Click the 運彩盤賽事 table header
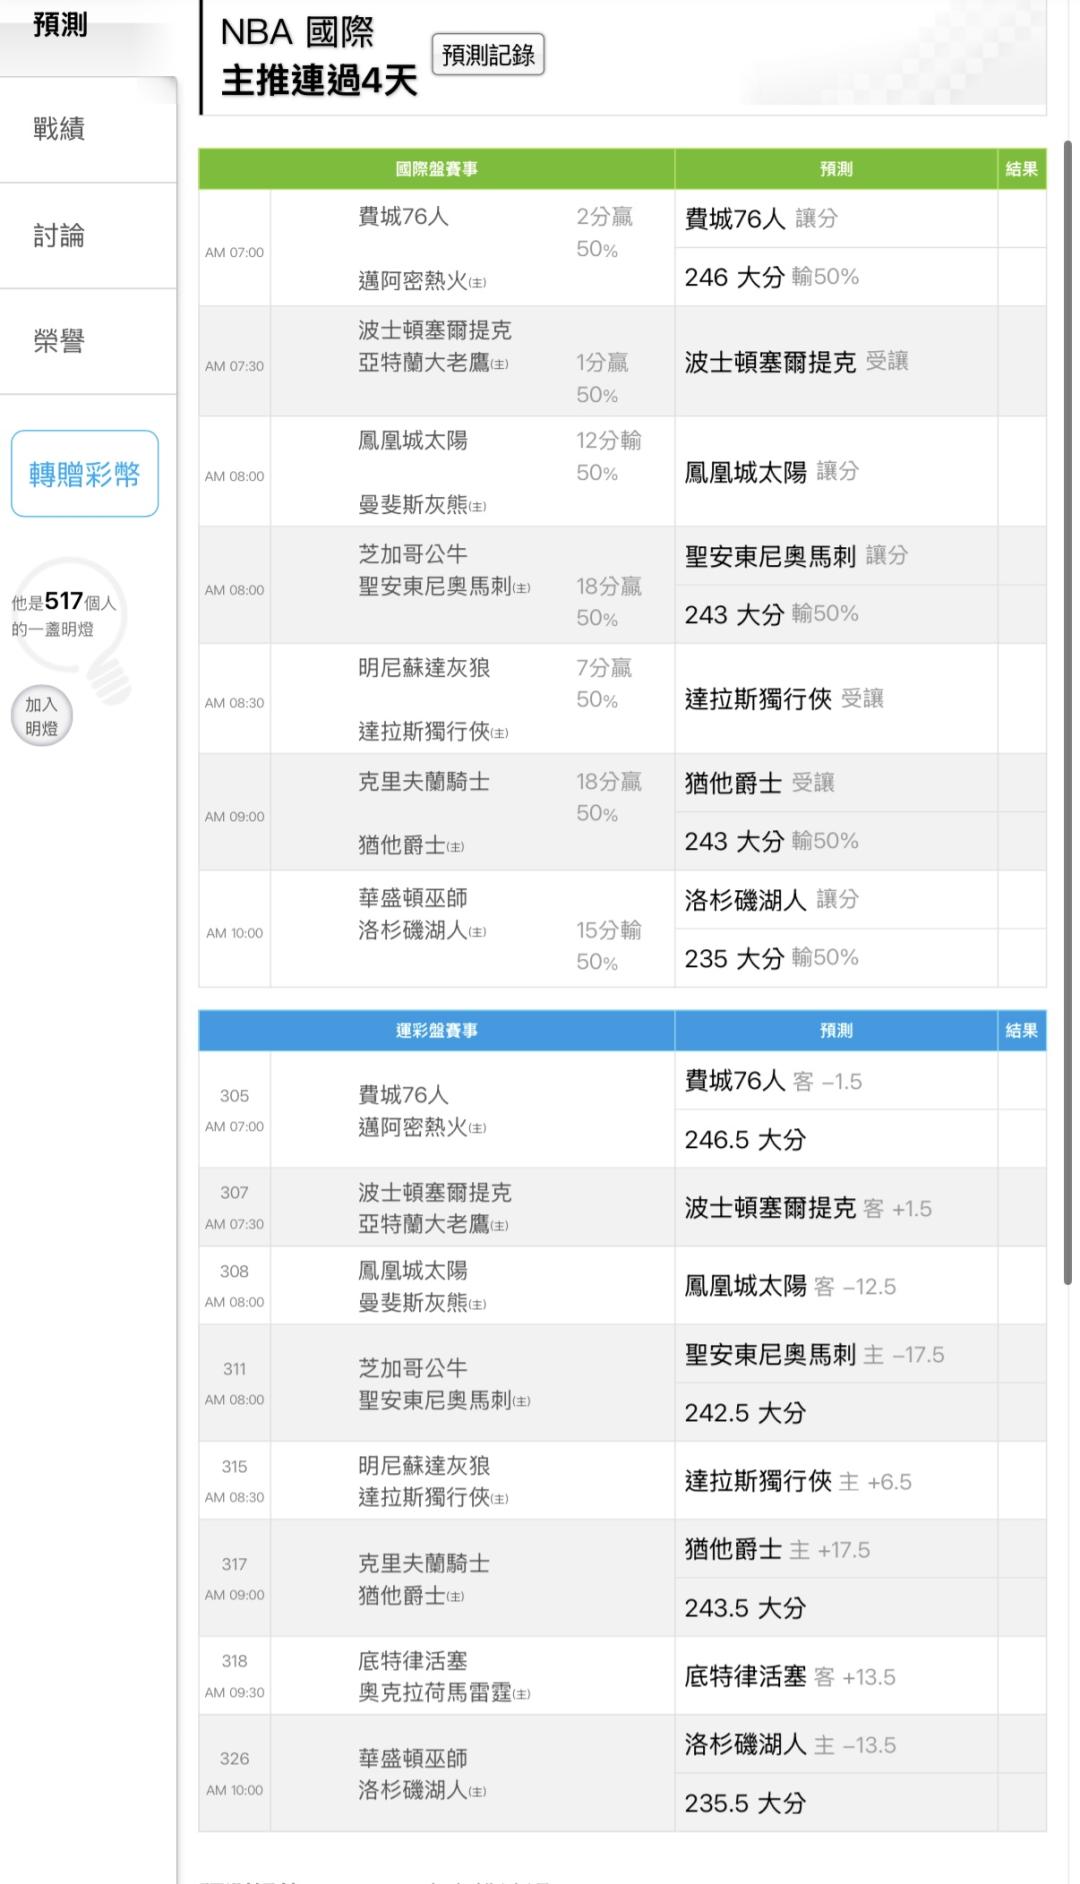Viewport: 1080px width, 1884px height. (437, 1030)
